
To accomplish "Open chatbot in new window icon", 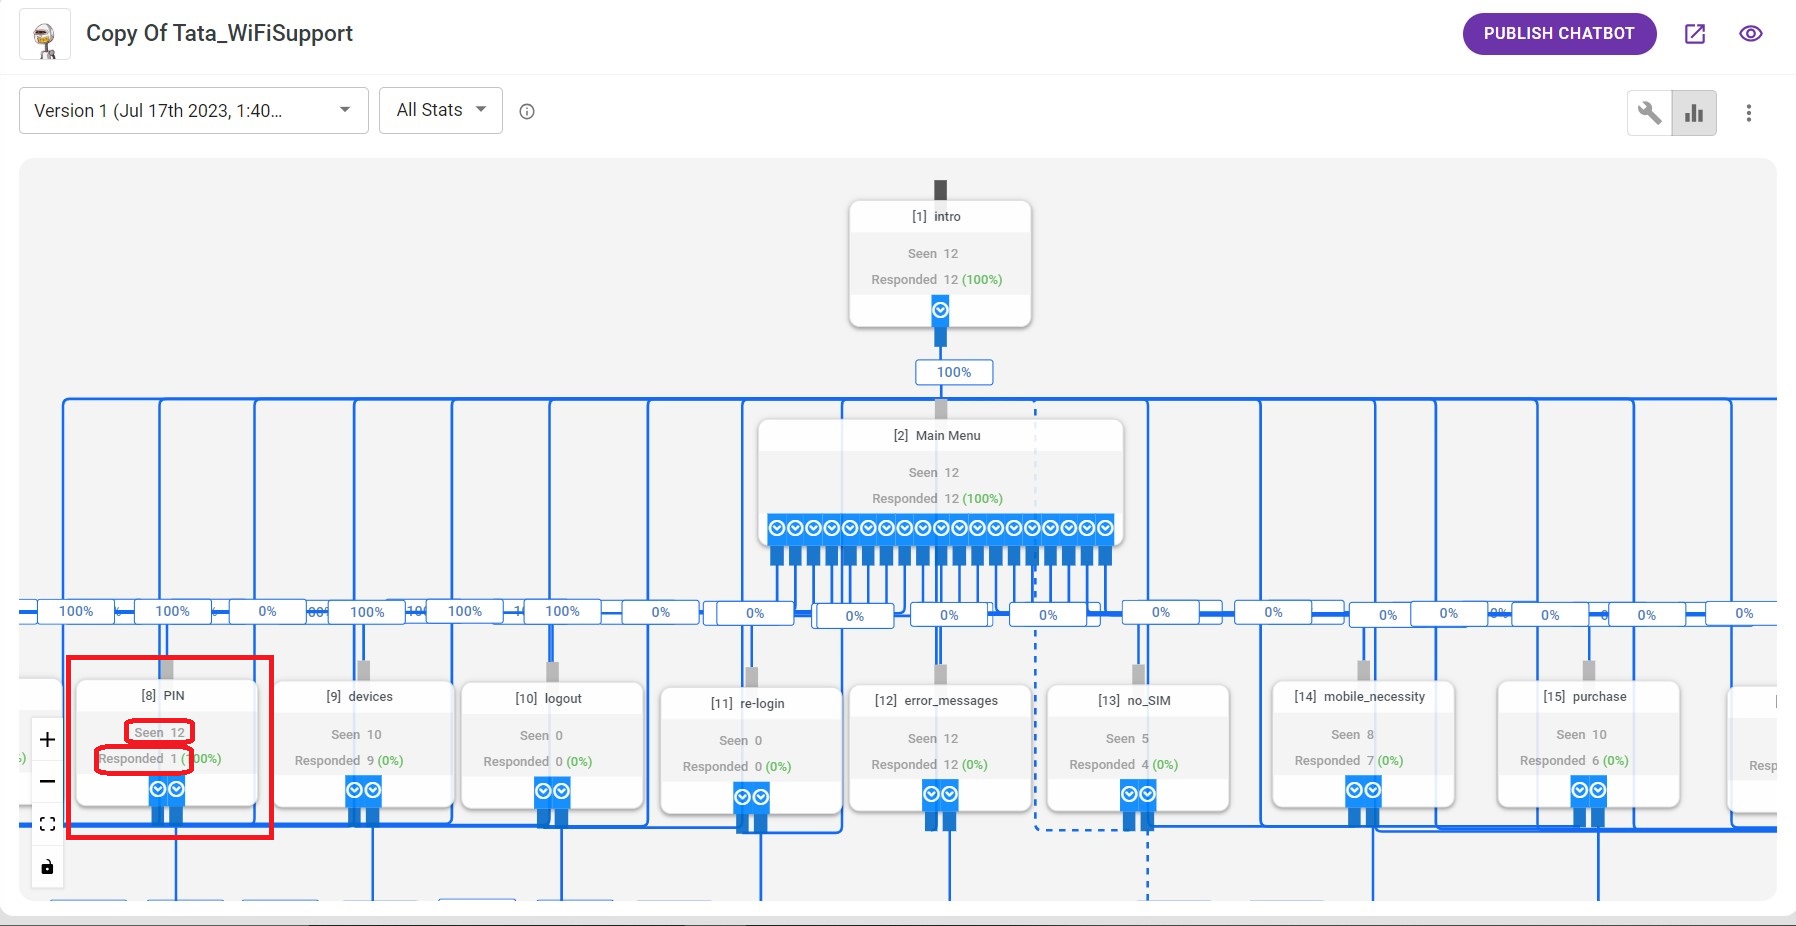I will point(1695,34).
